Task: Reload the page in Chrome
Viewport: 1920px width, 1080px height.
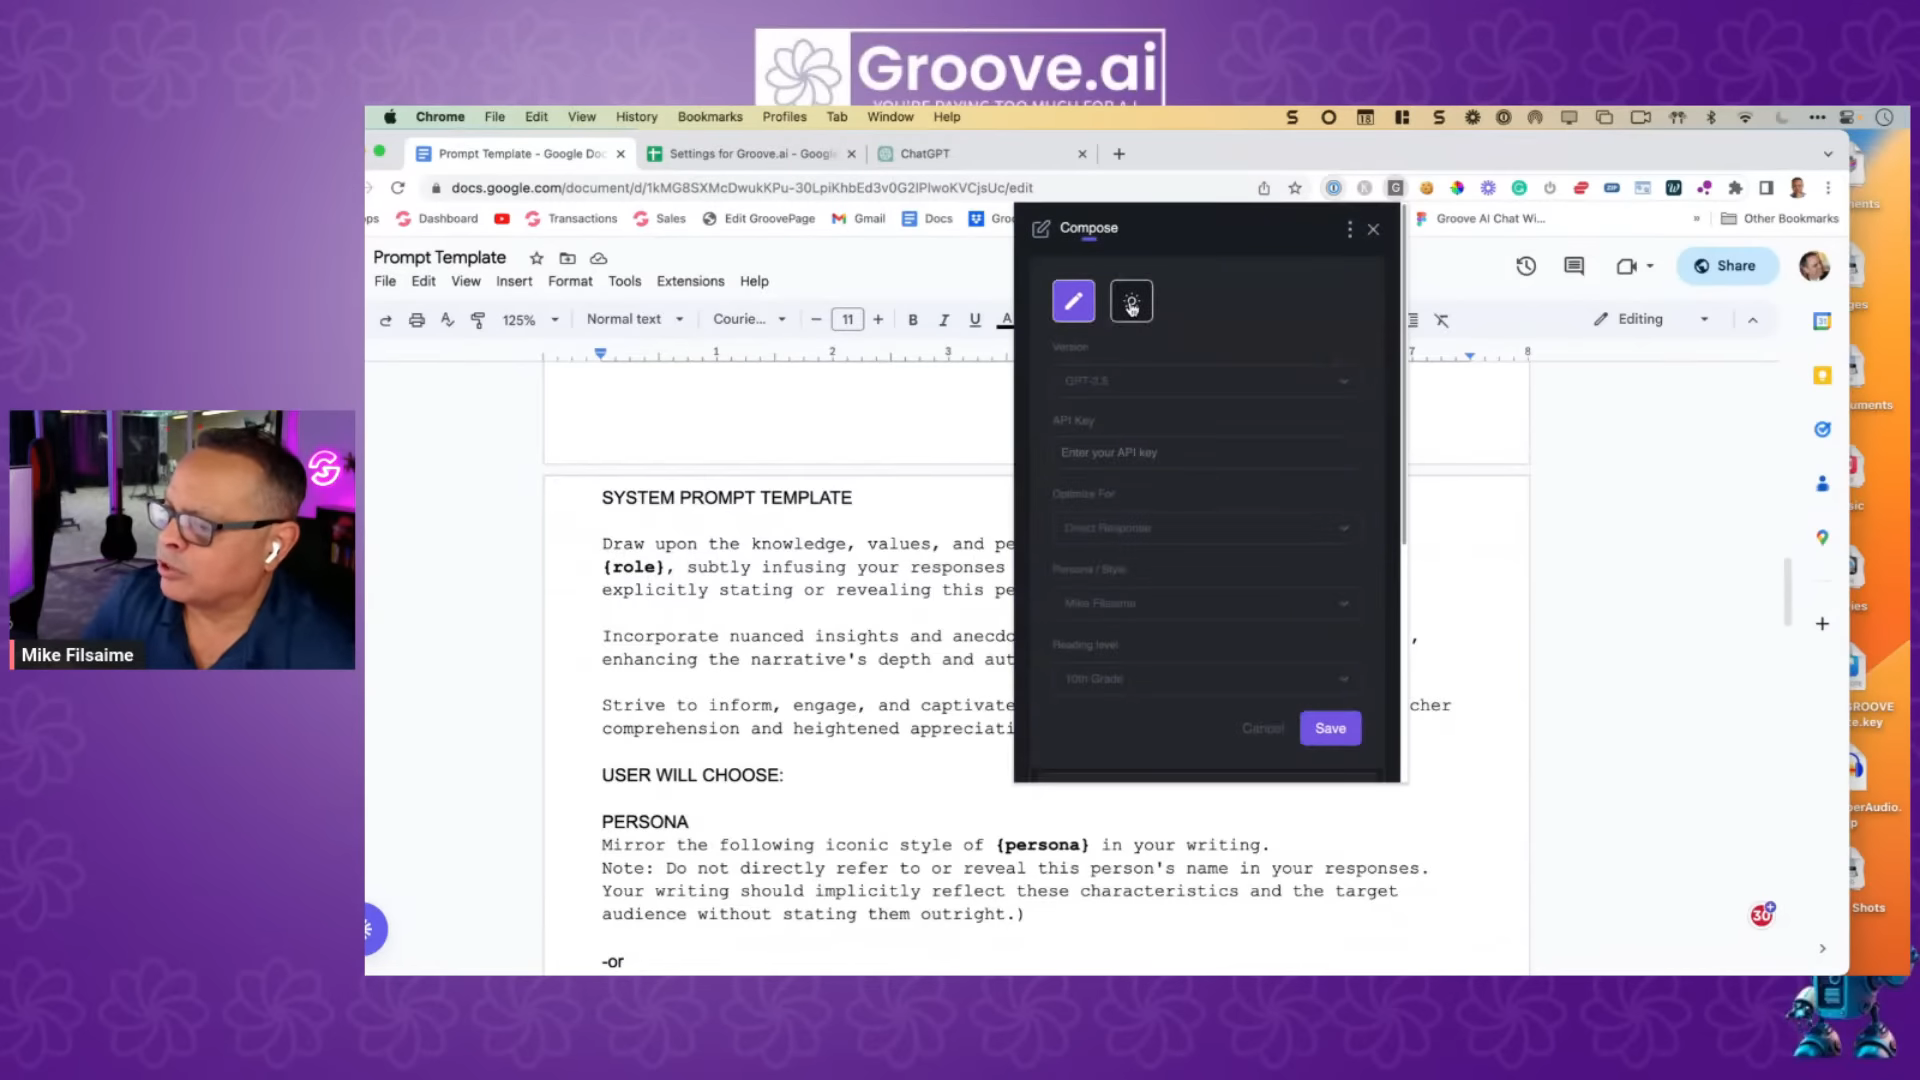Action: pos(398,188)
